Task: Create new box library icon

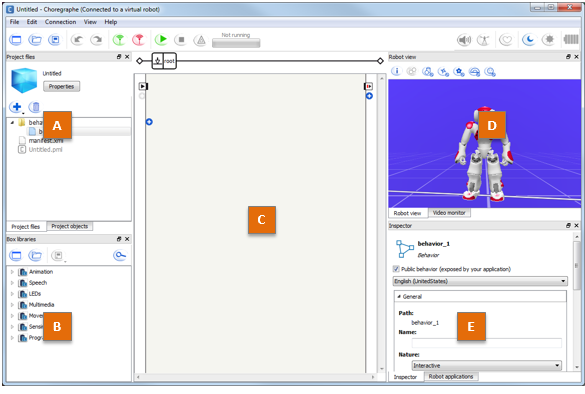Action: tap(16, 255)
